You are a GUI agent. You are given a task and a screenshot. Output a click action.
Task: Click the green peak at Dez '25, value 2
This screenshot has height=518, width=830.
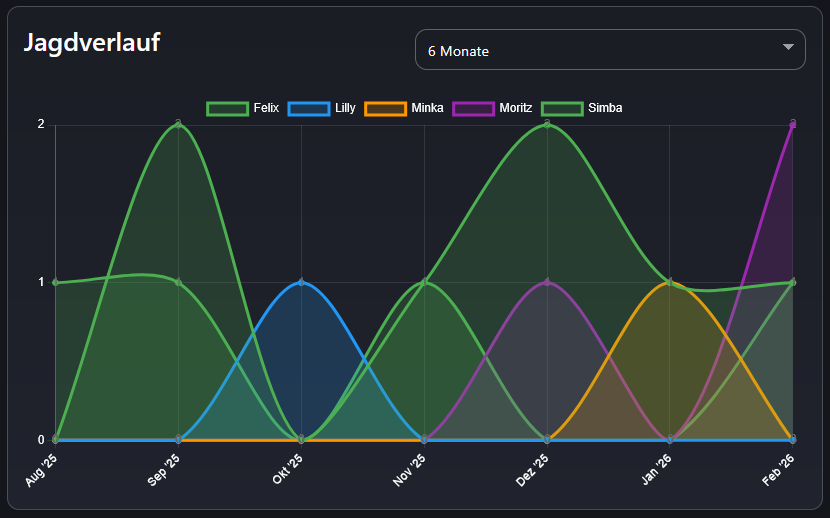click(547, 124)
